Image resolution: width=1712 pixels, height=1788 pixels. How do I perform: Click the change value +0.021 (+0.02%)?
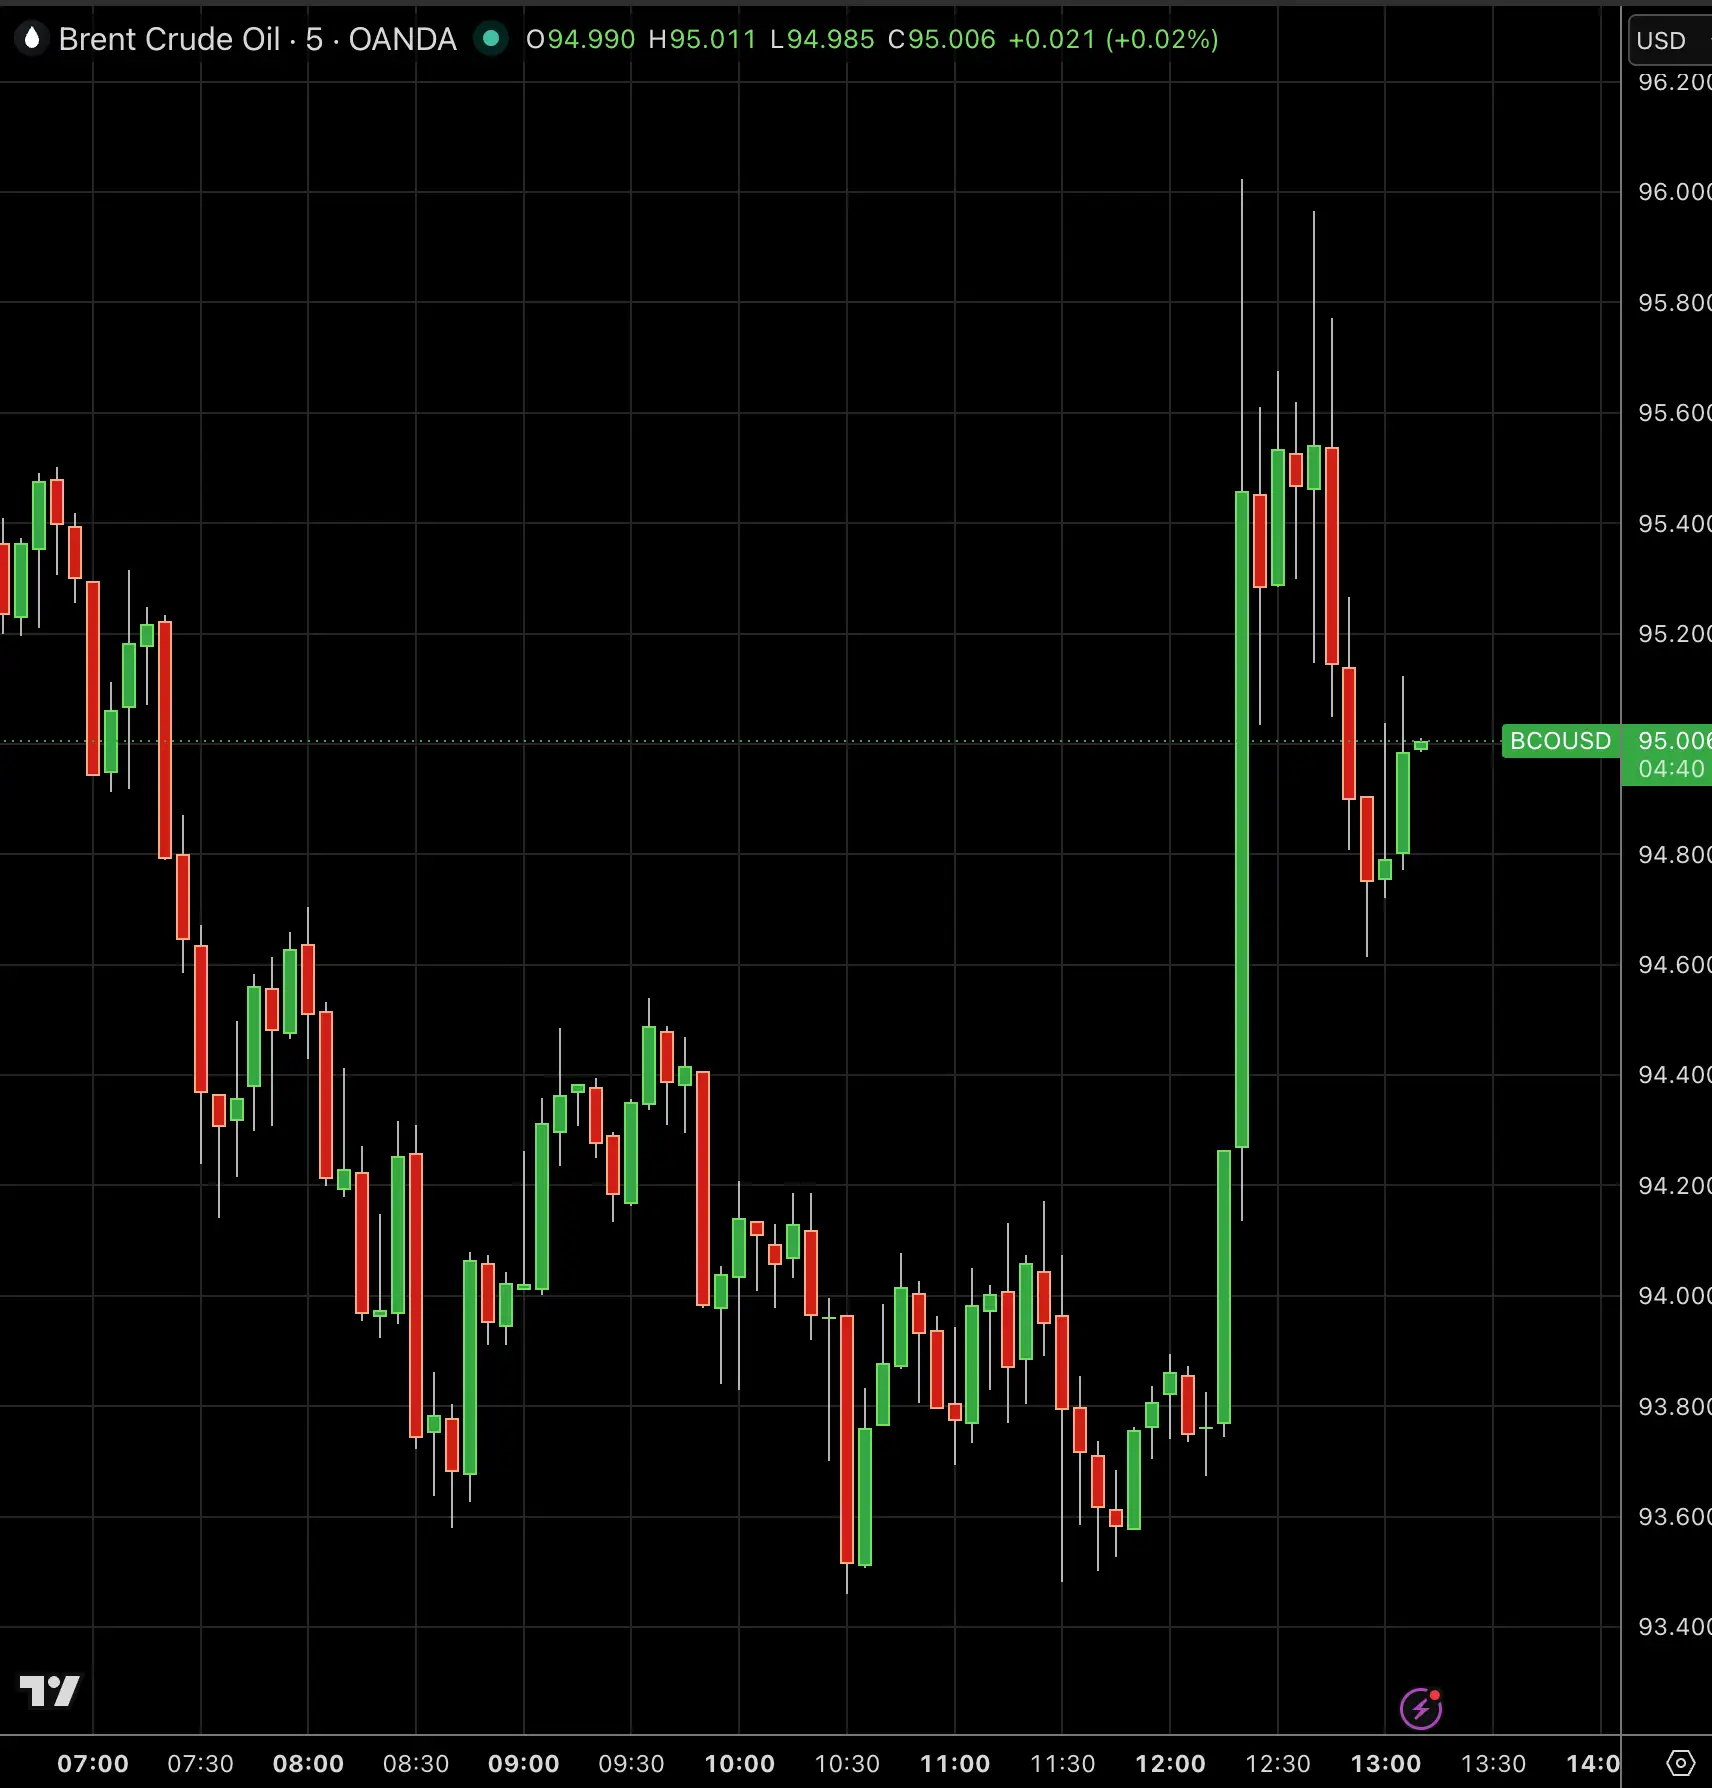(x=1113, y=39)
